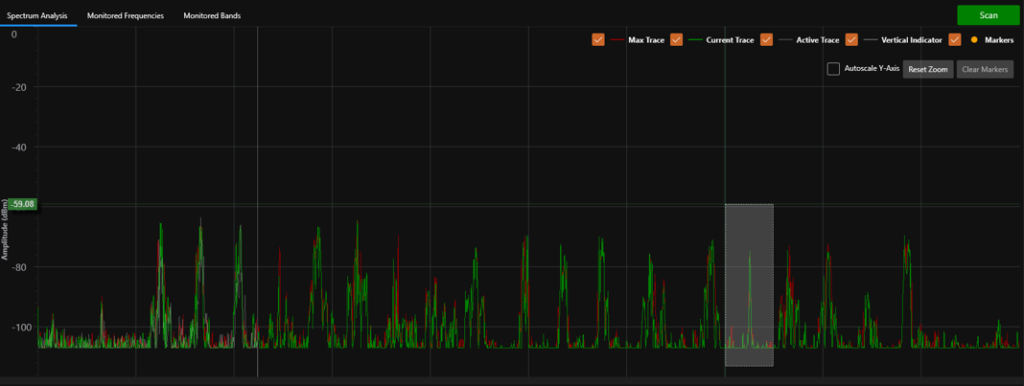Select the Spectrum Analysis tab
Viewport: 1024px width, 386px height.
click(x=37, y=15)
